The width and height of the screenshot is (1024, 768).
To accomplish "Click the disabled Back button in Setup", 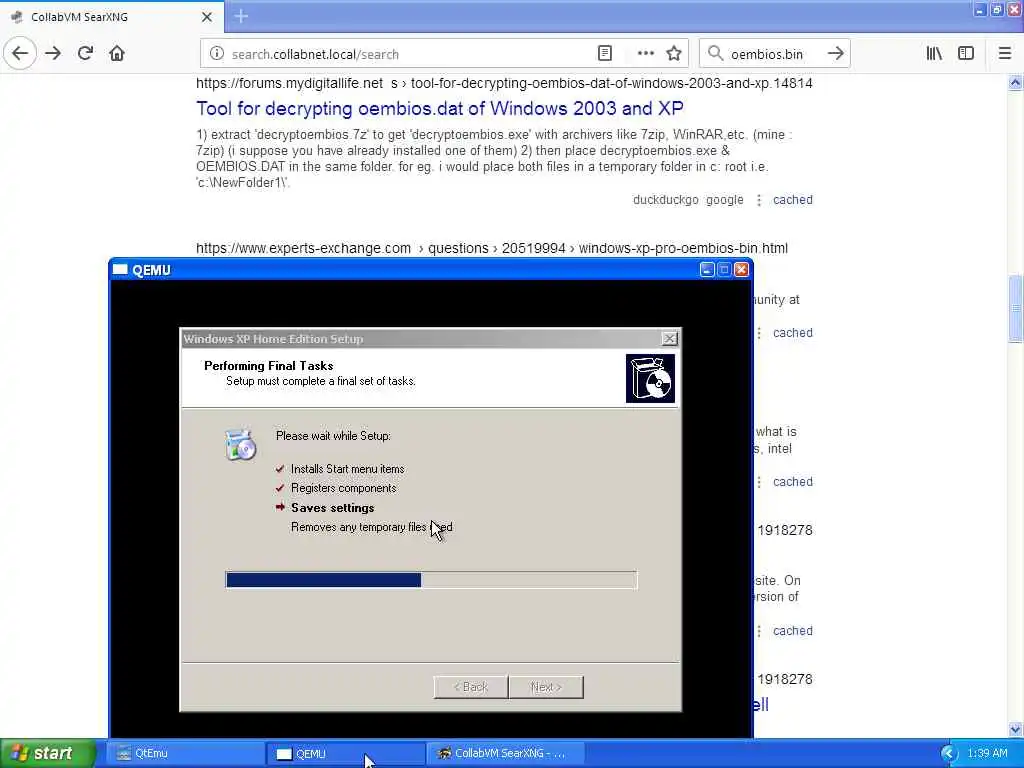I will pyautogui.click(x=470, y=687).
